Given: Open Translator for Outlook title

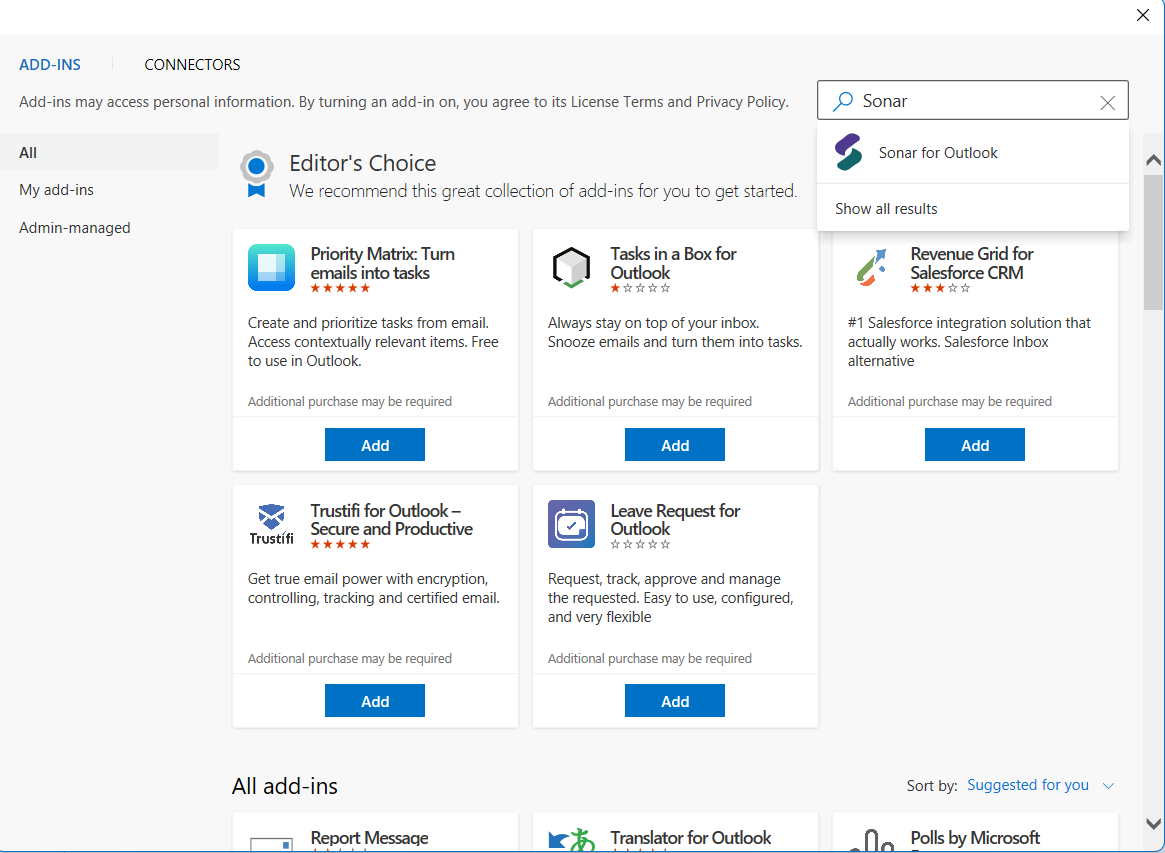Looking at the screenshot, I should pyautogui.click(x=691, y=837).
